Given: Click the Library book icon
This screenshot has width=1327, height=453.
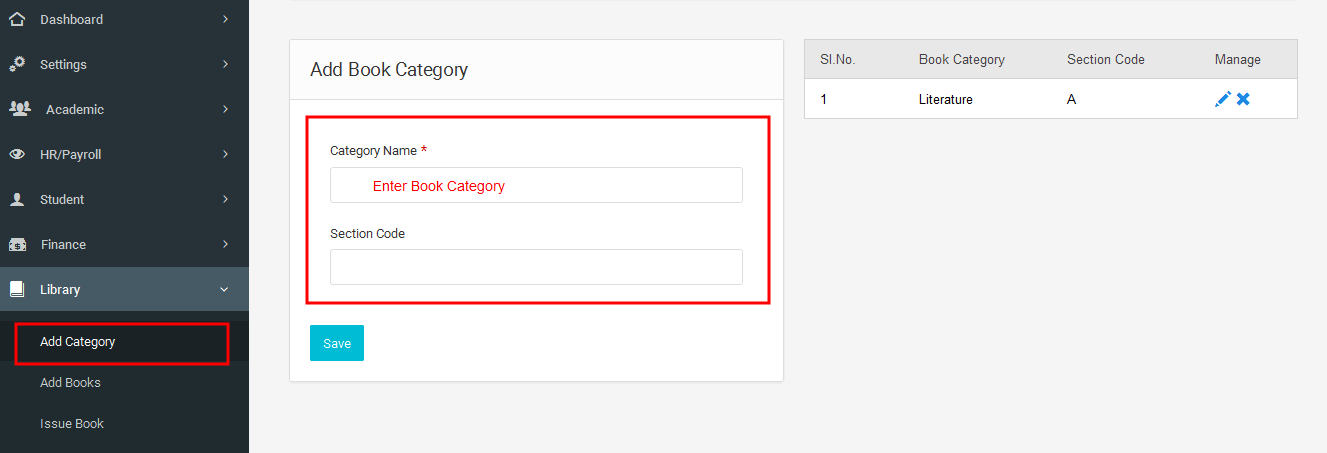Looking at the screenshot, I should [17, 289].
